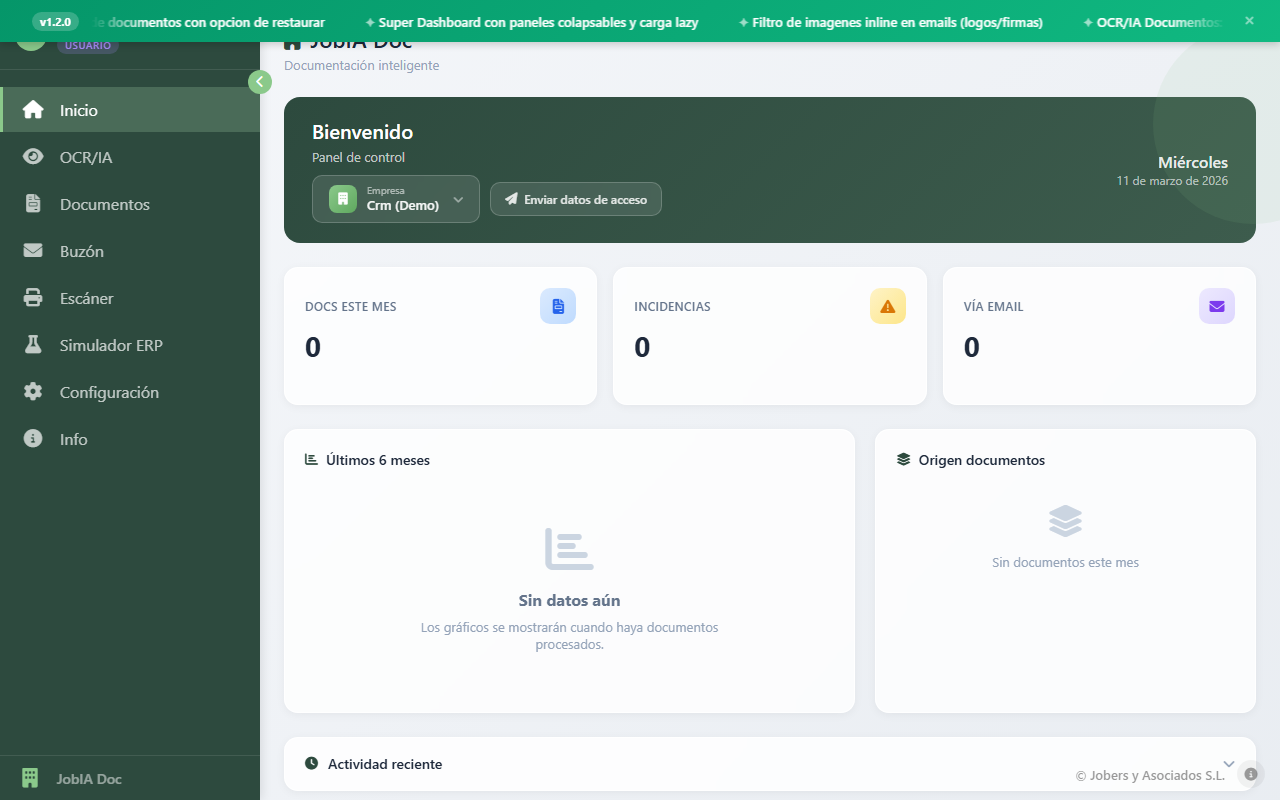Open the Empresa Crm (Demo) company selector
Image resolution: width=1280 pixels, height=800 pixels.
coord(395,199)
